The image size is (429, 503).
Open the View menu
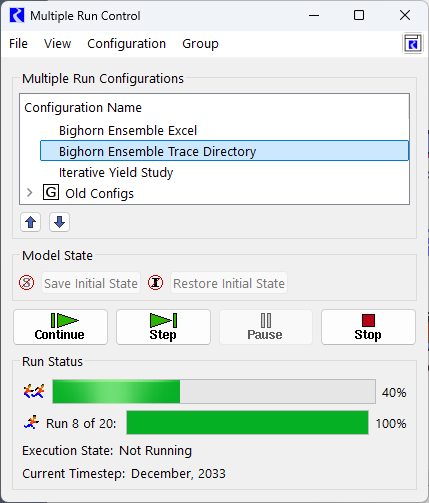58,44
